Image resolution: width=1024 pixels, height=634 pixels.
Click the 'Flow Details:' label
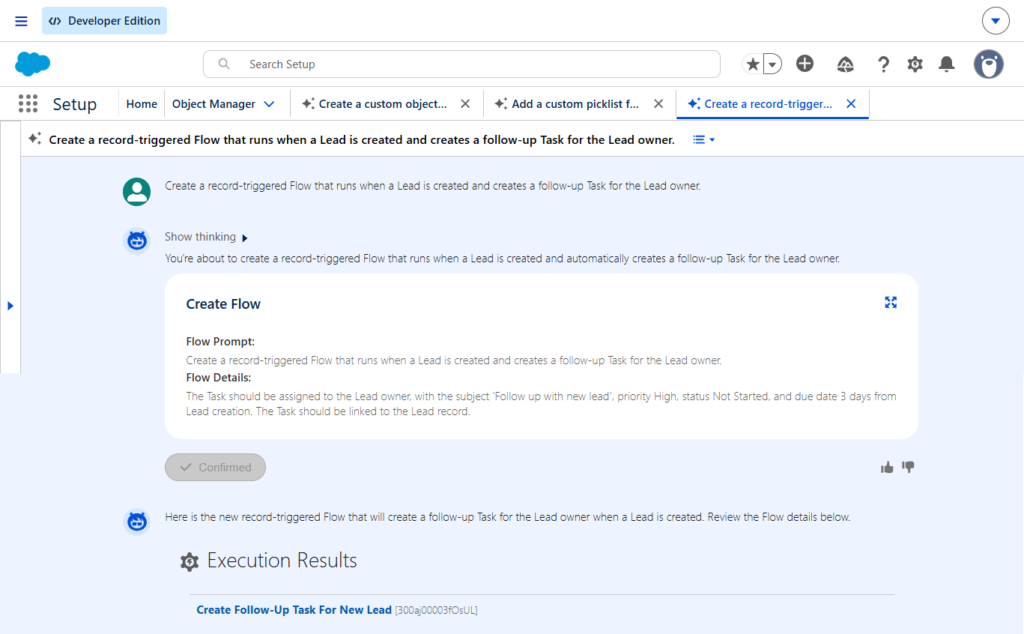point(218,377)
